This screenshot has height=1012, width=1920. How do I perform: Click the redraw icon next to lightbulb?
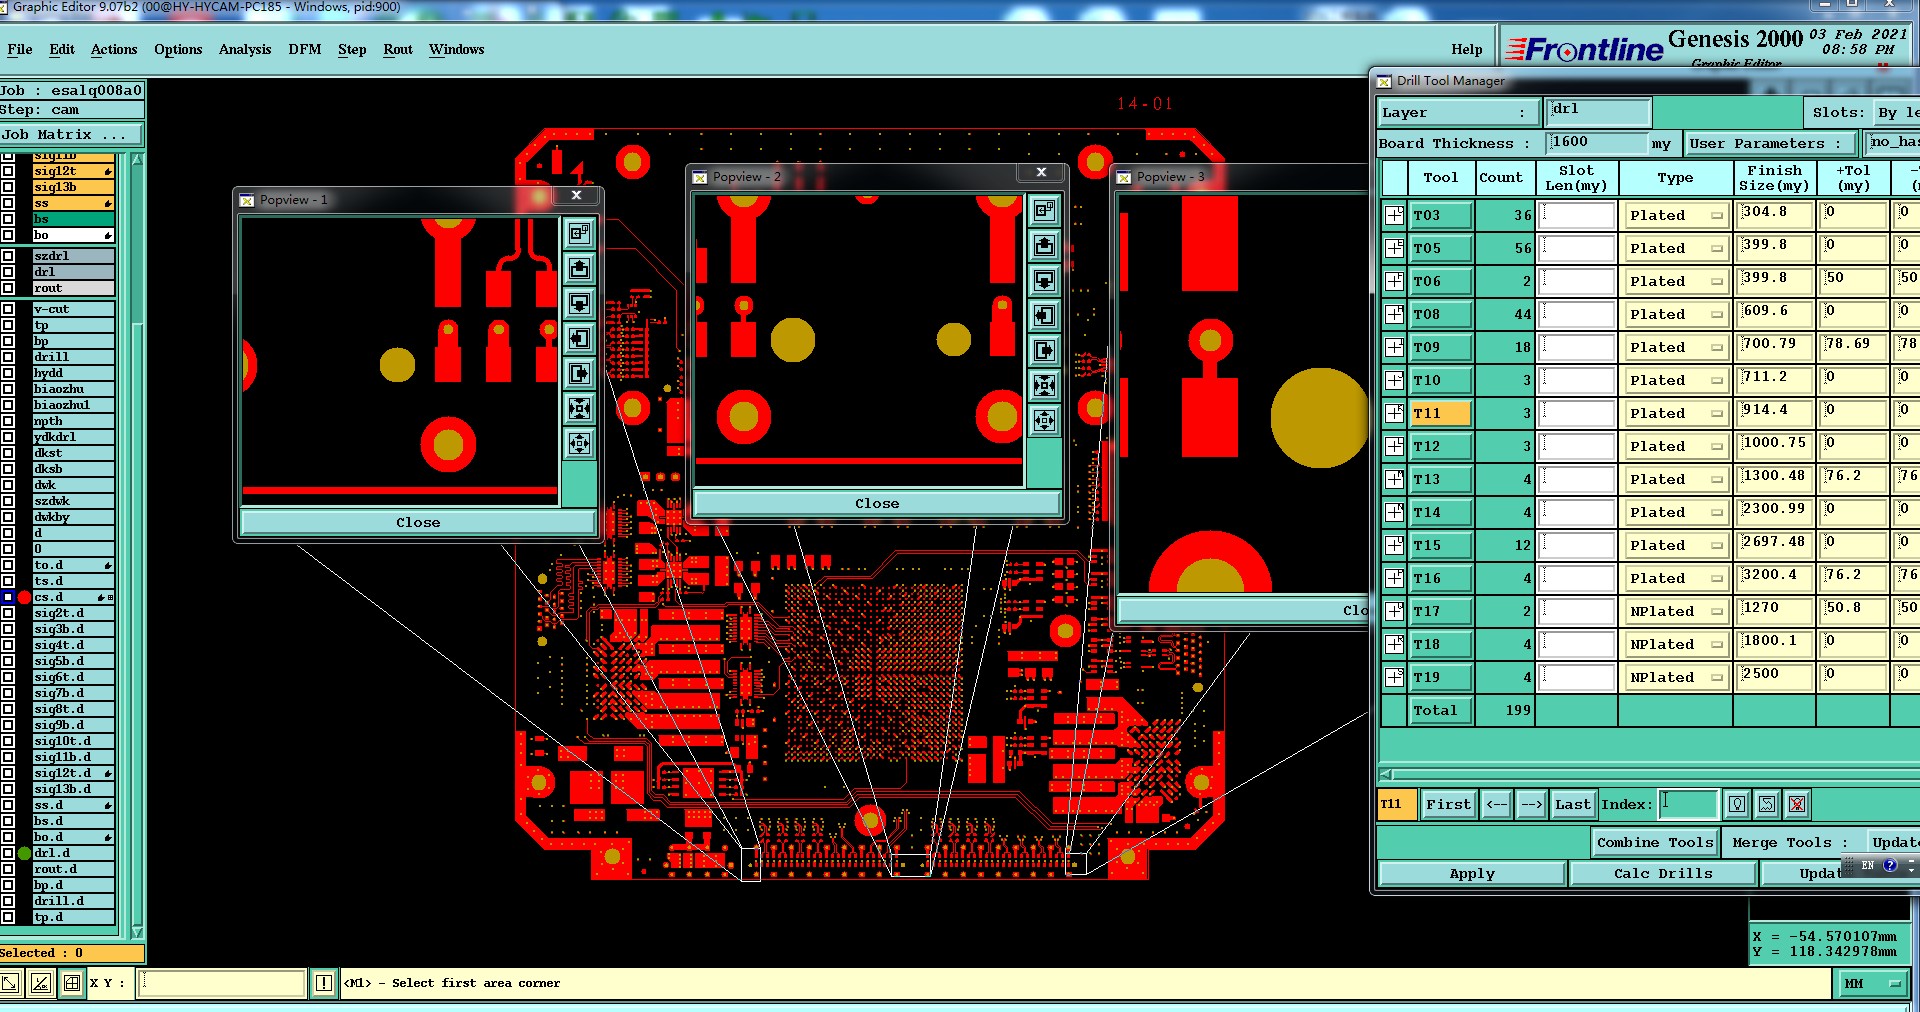(1767, 804)
